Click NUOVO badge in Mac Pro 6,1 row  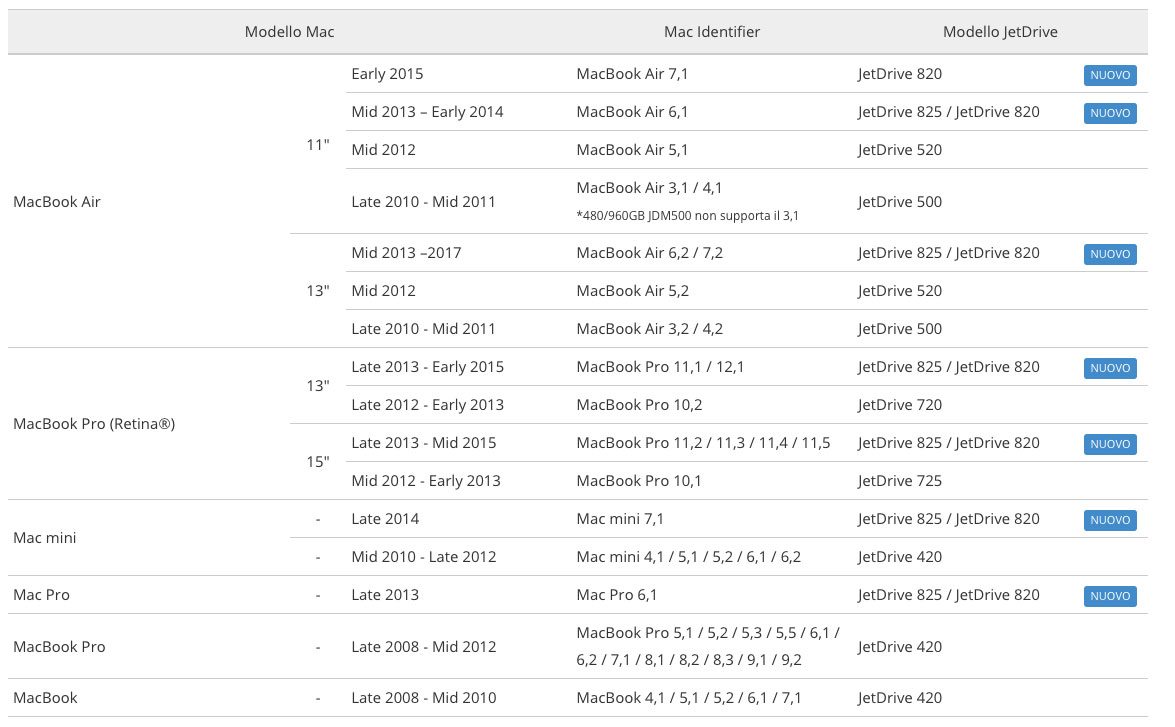[x=1109, y=596]
